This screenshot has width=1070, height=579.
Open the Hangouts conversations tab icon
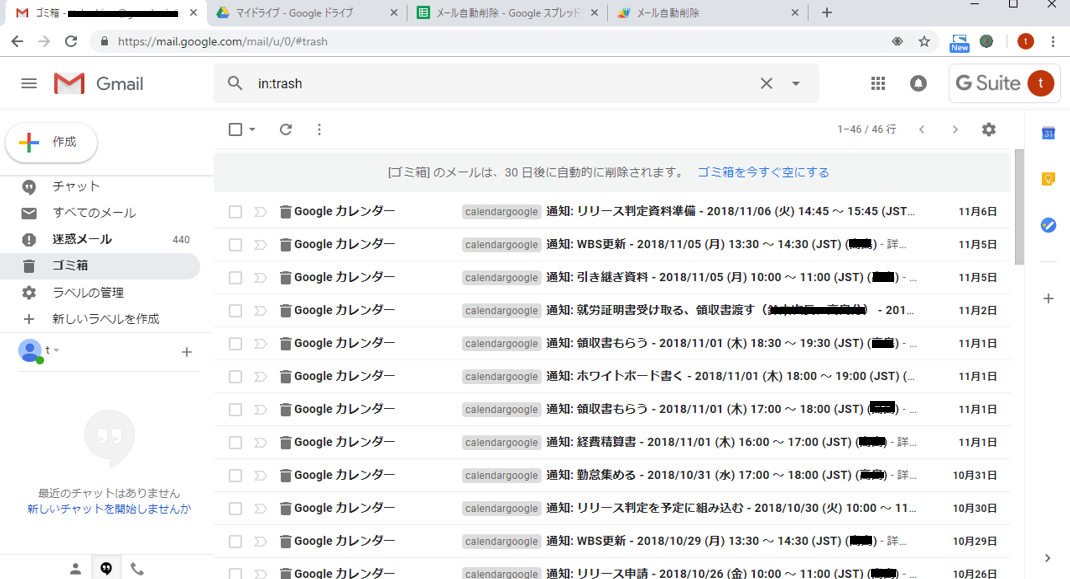[x=106, y=568]
